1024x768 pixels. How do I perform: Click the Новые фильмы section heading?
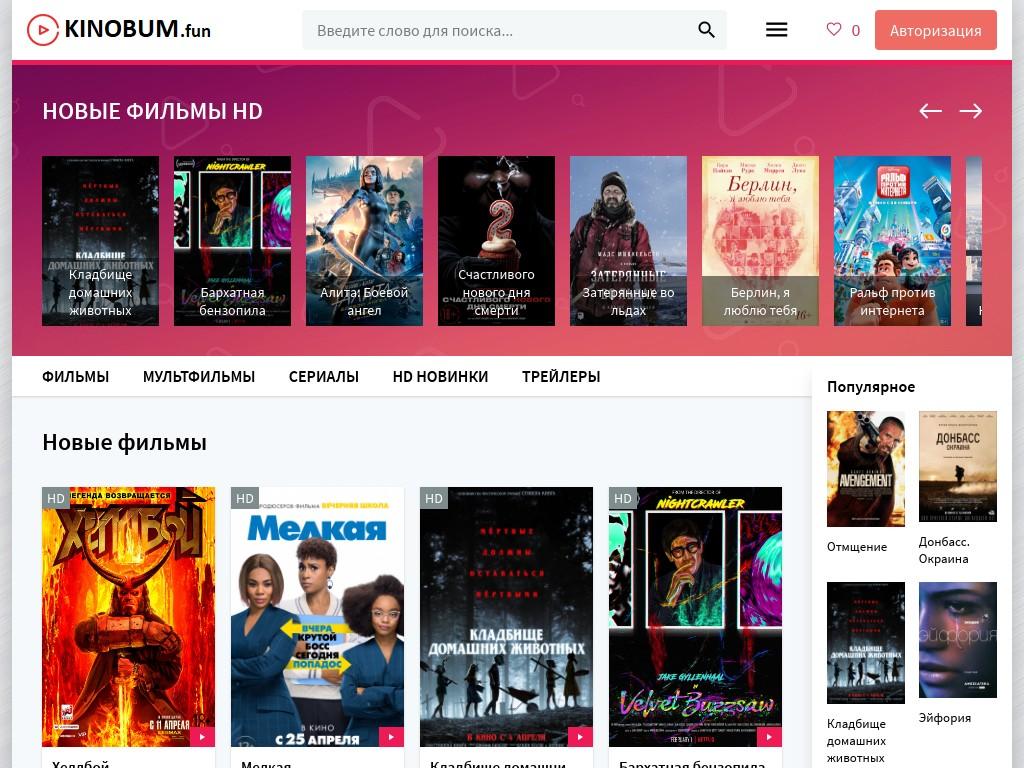click(x=124, y=442)
